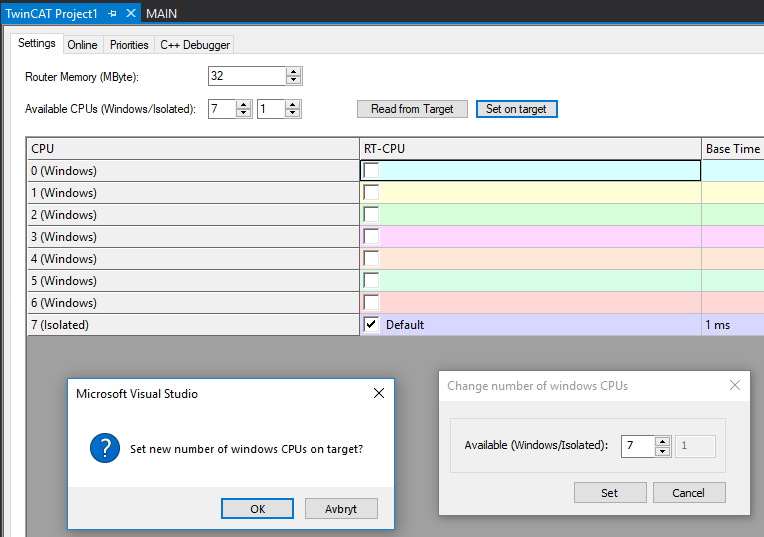Enable RT-CPU checkbox for CPU 1

click(x=371, y=192)
